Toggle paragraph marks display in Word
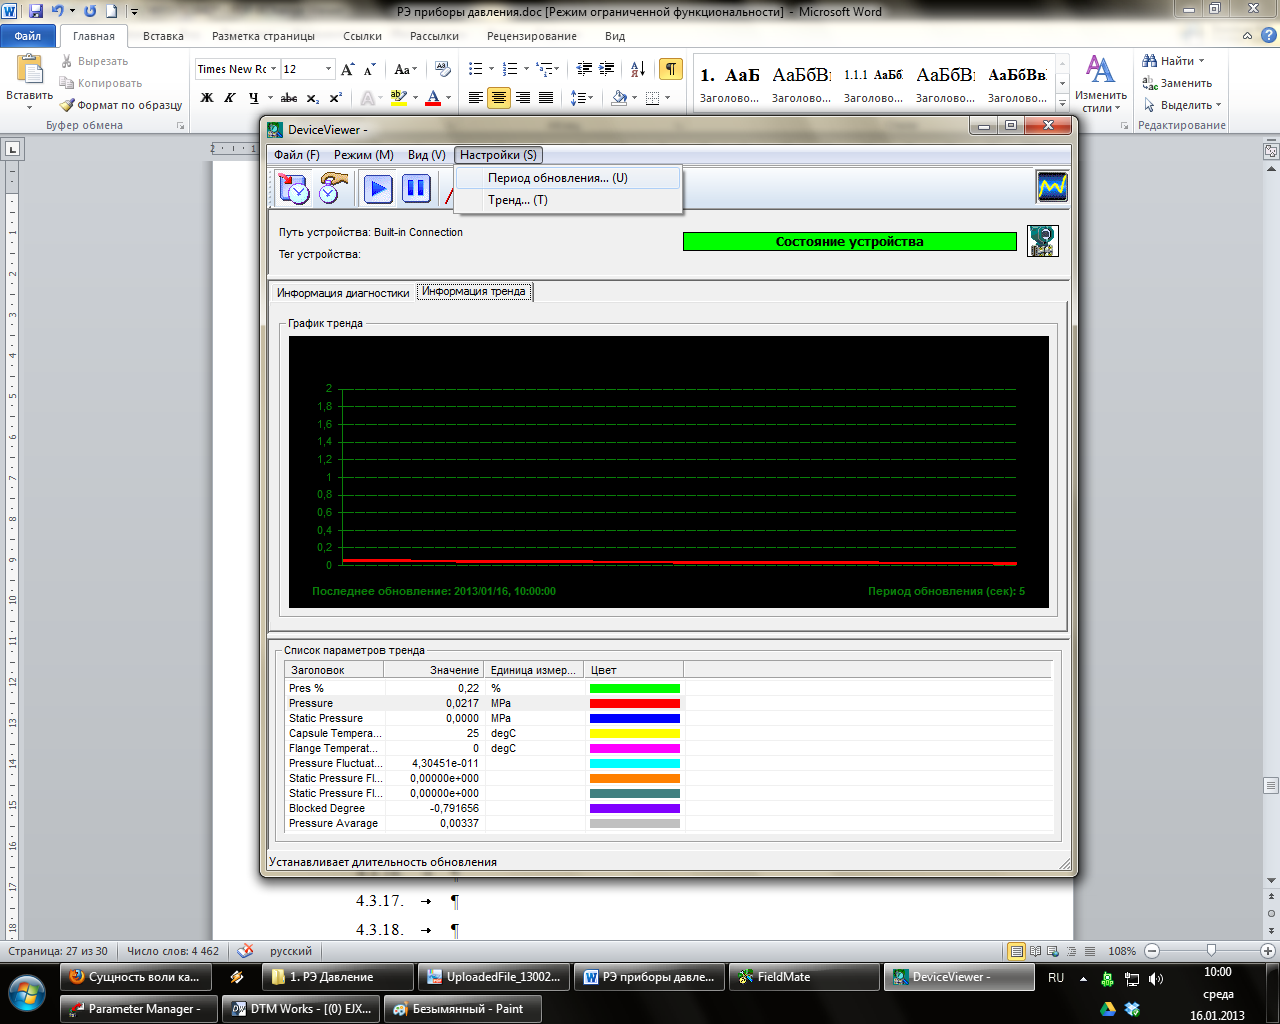 [x=671, y=69]
